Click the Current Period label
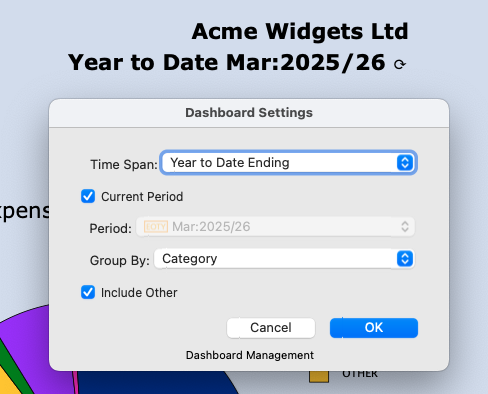This screenshot has width=488, height=394. [142, 197]
